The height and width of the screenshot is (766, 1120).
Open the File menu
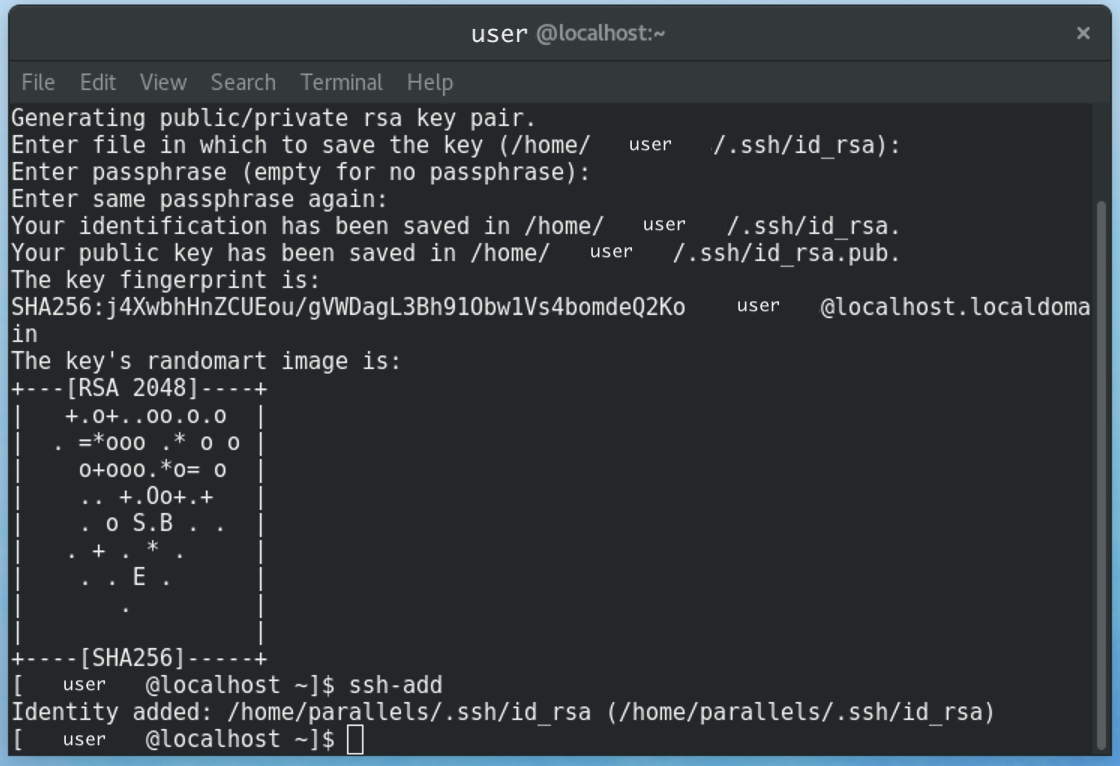pyautogui.click(x=38, y=82)
